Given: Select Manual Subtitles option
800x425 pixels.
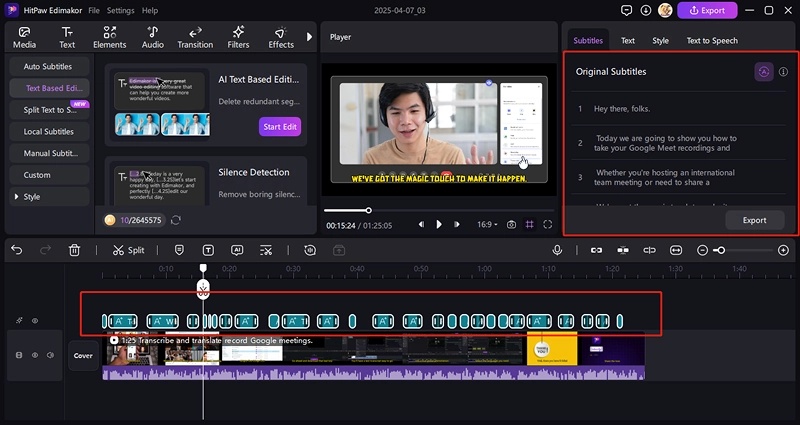Looking at the screenshot, I should [x=49, y=153].
